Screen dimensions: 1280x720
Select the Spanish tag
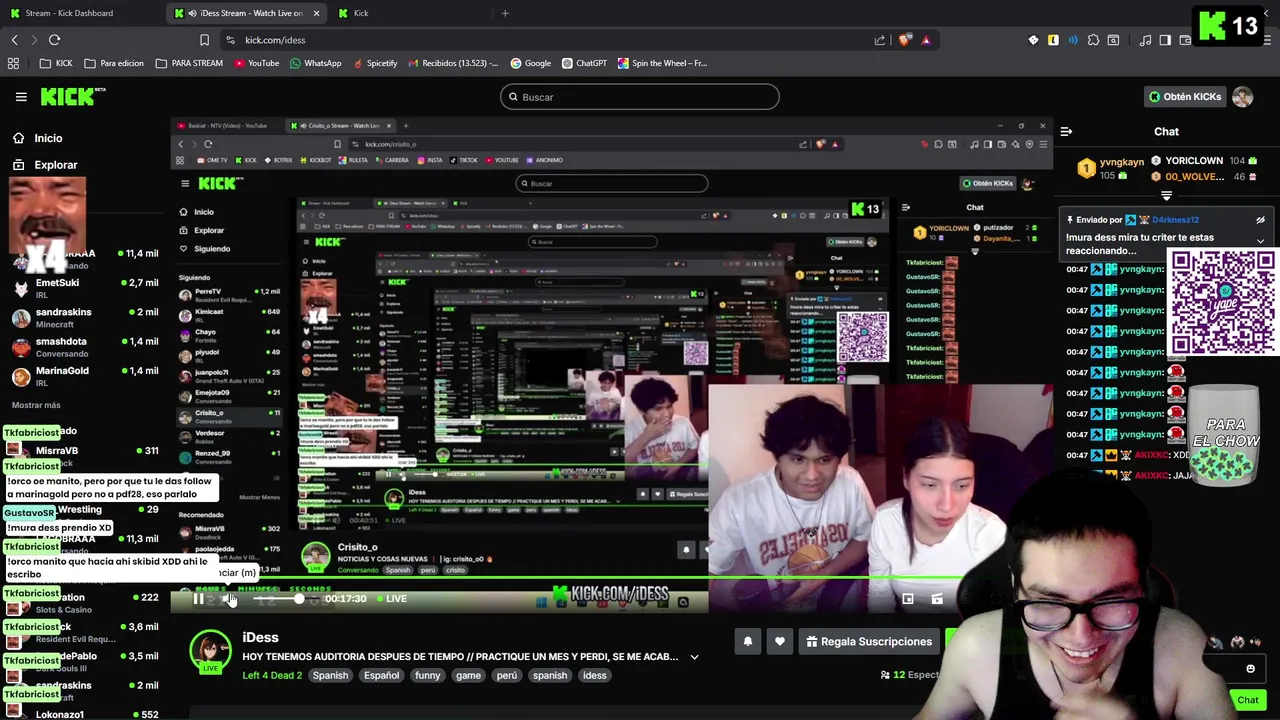[330, 675]
